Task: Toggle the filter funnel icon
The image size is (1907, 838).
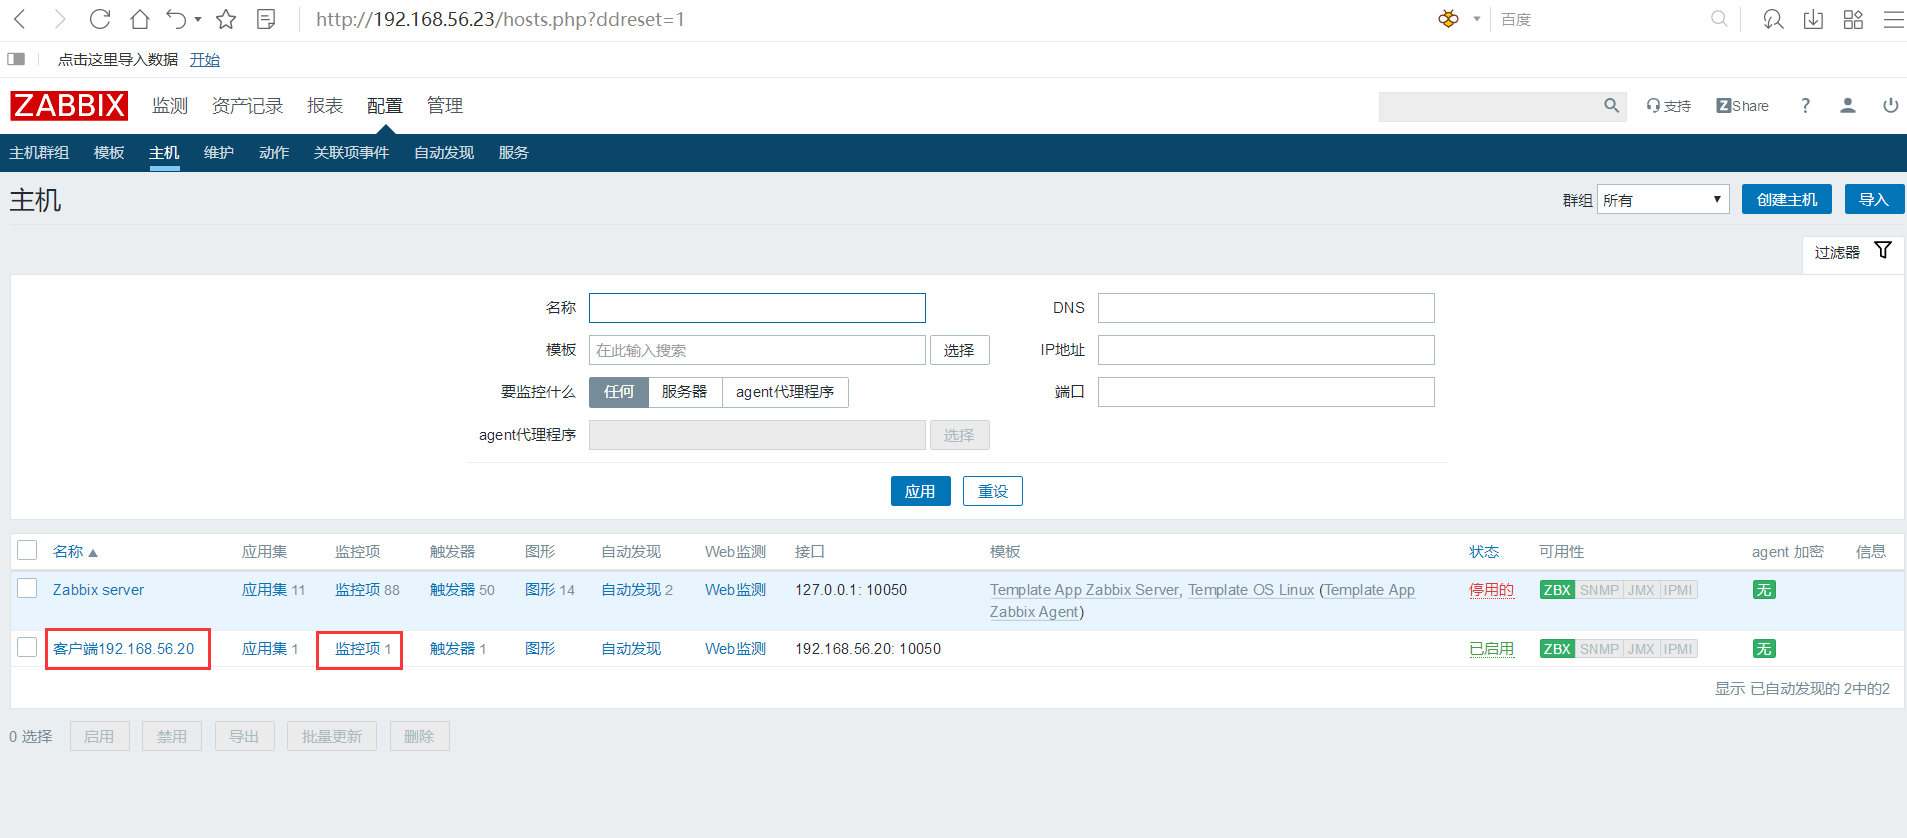Action: 1883,250
